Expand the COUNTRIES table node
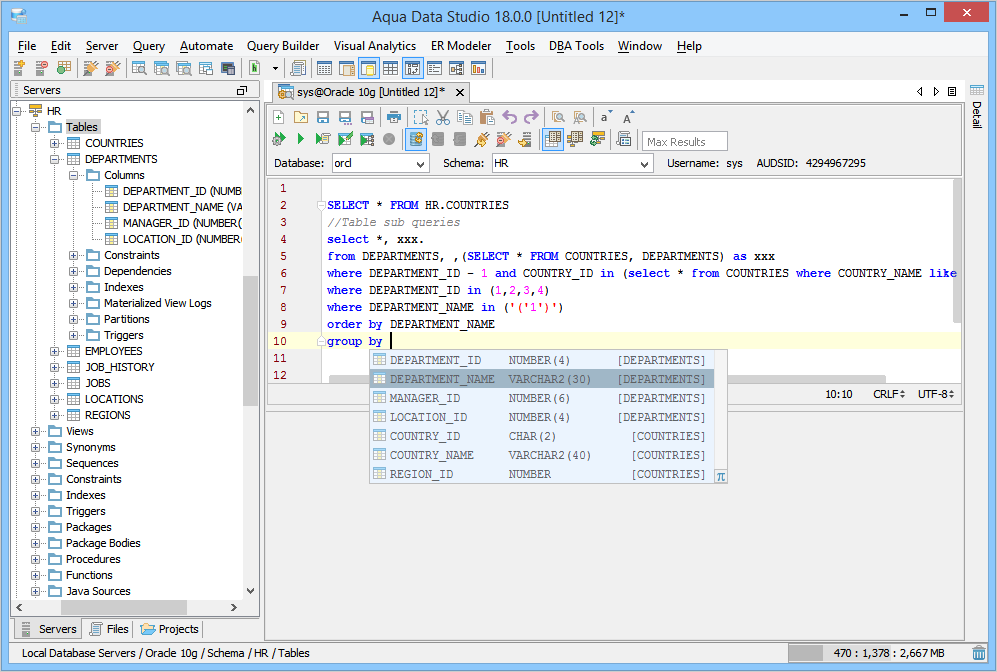This screenshot has width=997, height=672. coord(55,143)
